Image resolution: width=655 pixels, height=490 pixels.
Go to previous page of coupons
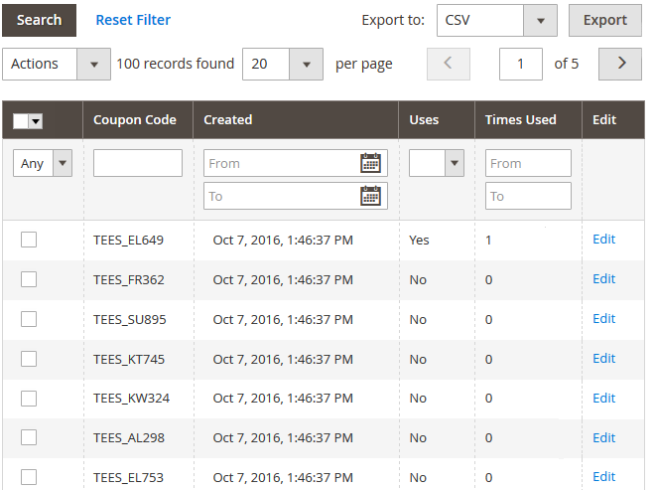(x=448, y=64)
